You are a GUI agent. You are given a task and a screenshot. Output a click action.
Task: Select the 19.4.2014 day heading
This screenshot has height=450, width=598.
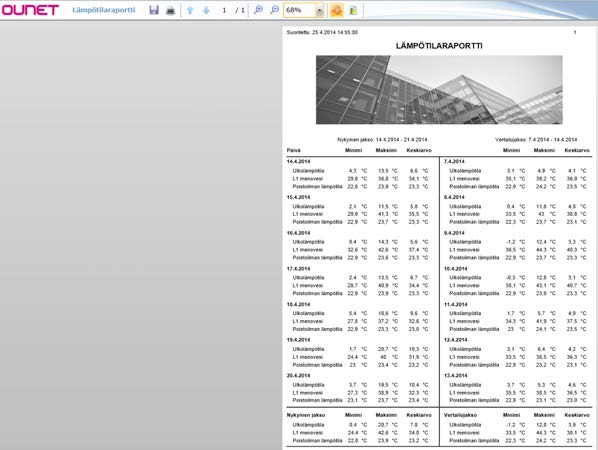click(298, 340)
